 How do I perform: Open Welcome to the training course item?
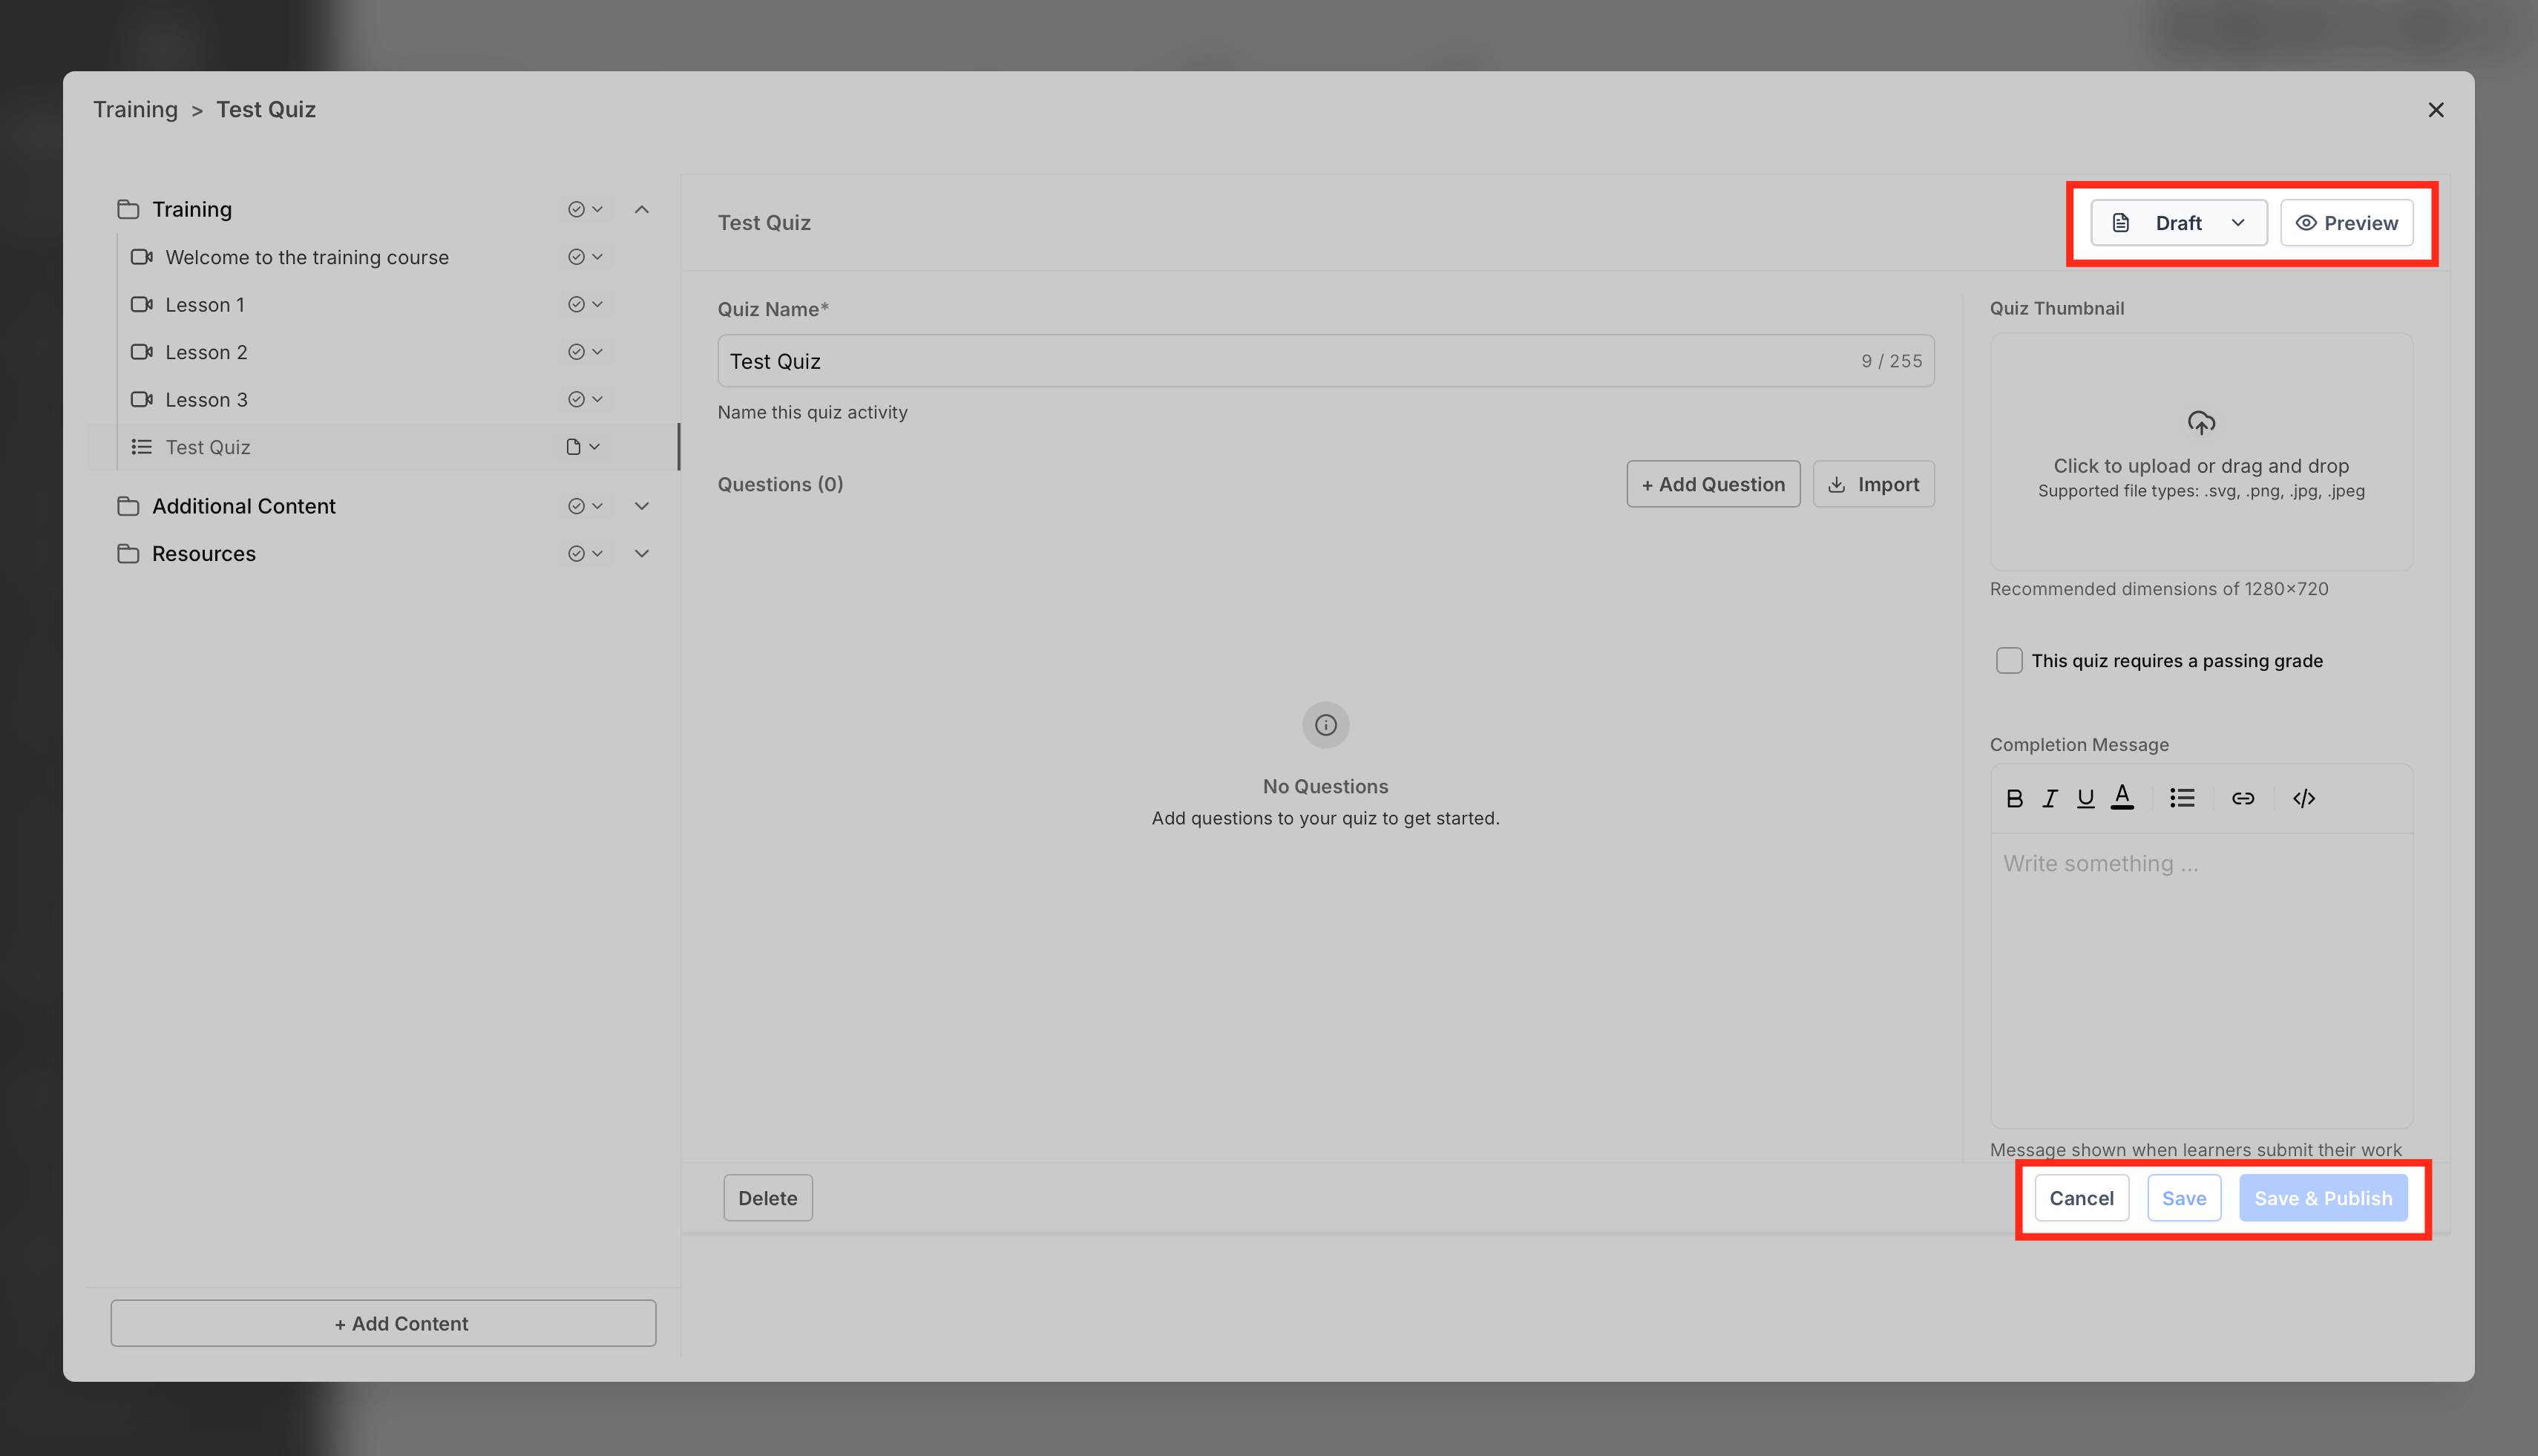(x=306, y=257)
